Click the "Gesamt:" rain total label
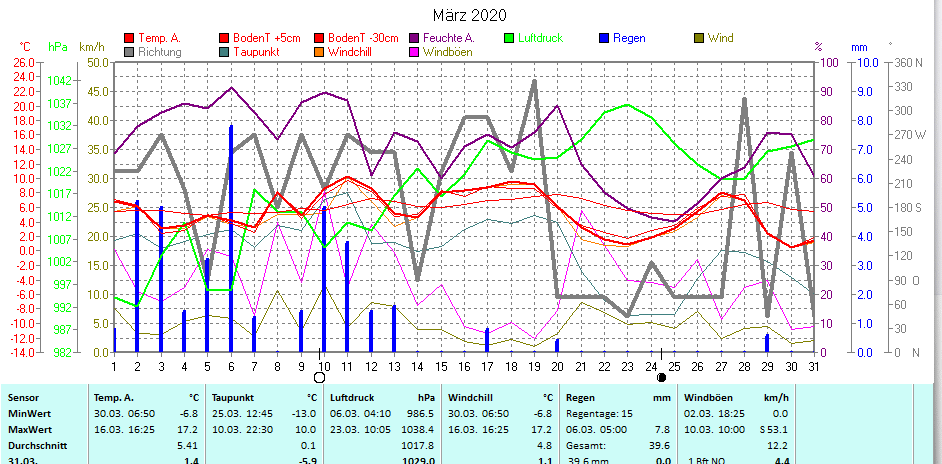The image size is (942, 464). point(585,446)
